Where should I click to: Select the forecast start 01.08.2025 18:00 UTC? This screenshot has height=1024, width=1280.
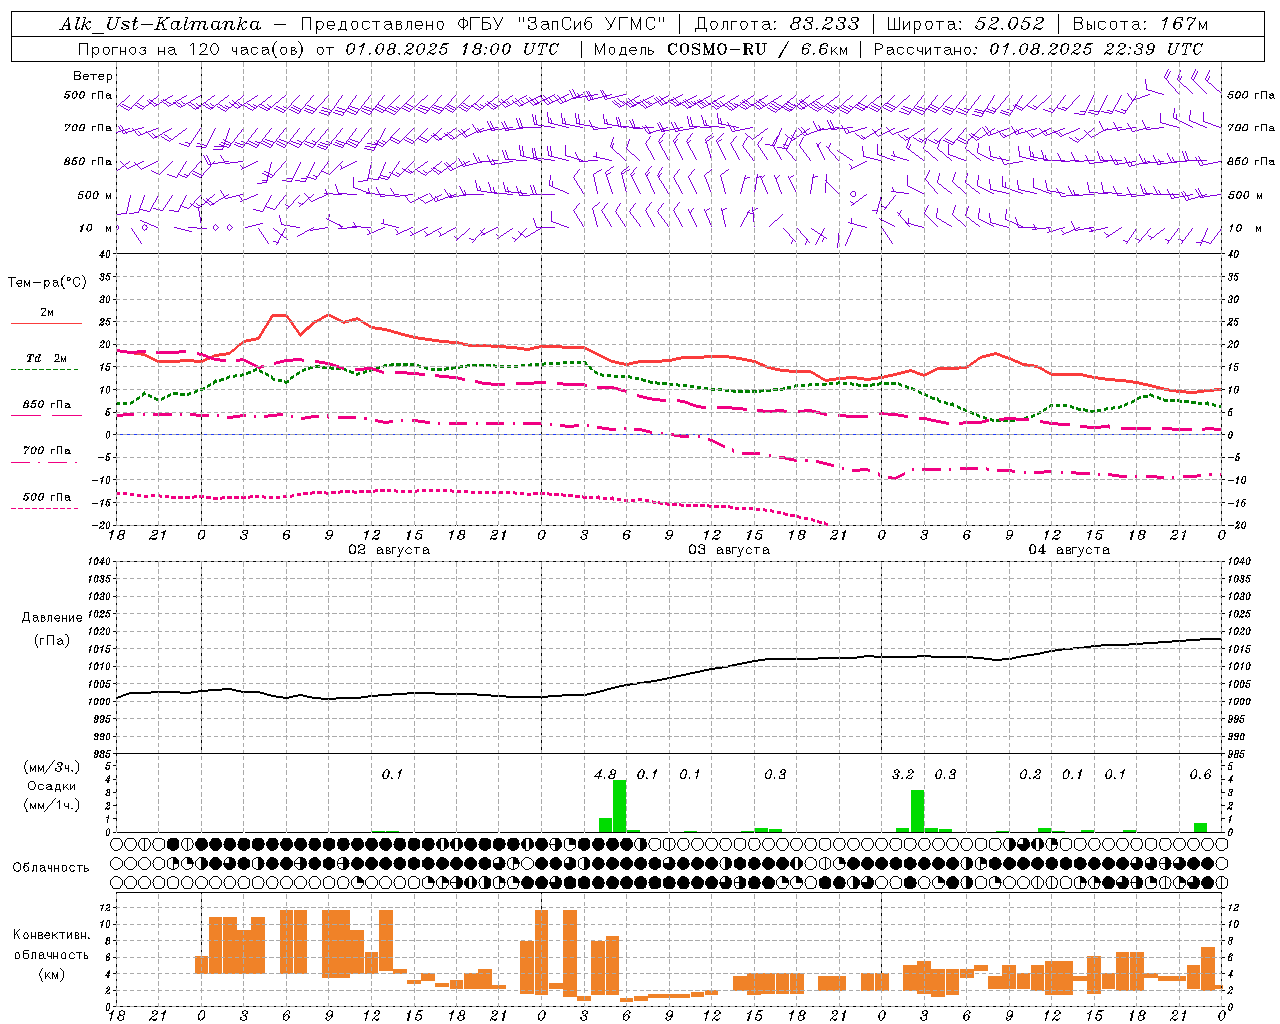tap(452, 49)
